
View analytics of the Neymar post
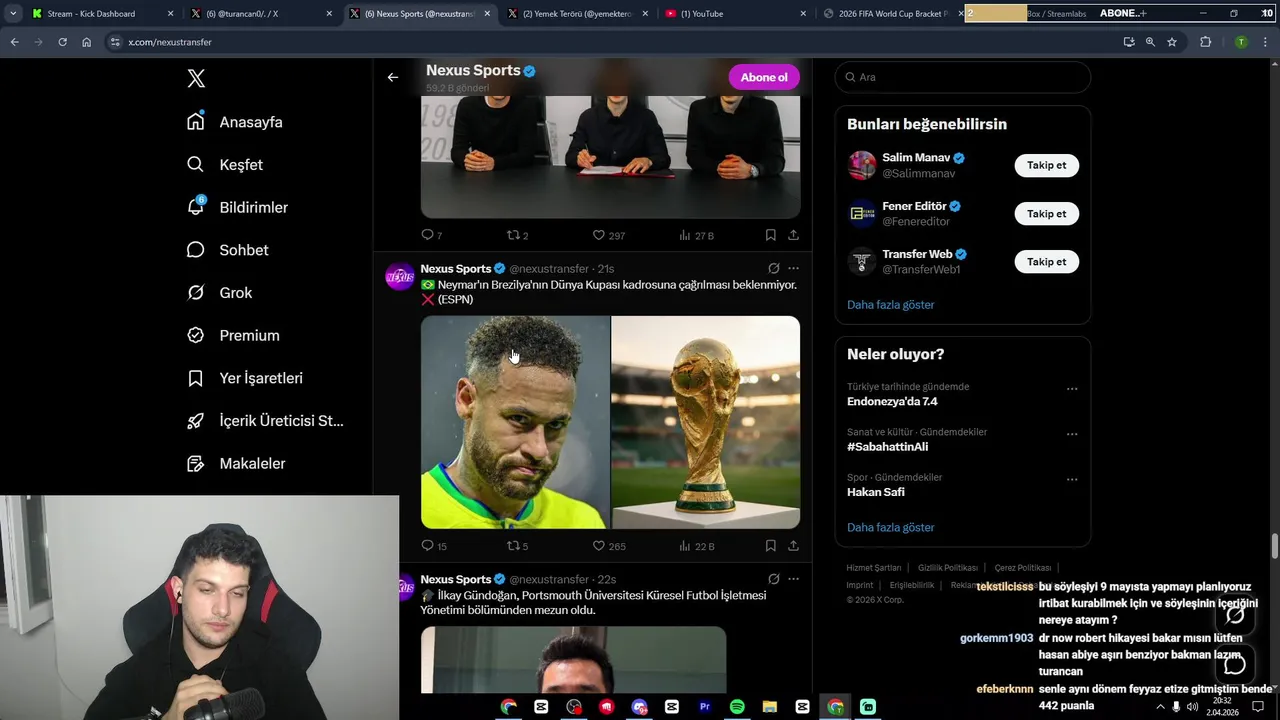696,546
